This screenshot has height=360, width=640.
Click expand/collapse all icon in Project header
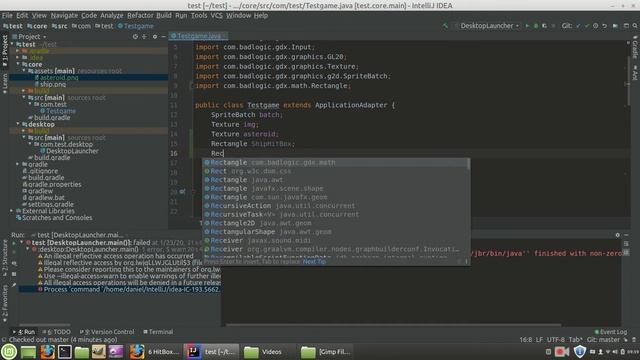[x=144, y=36]
